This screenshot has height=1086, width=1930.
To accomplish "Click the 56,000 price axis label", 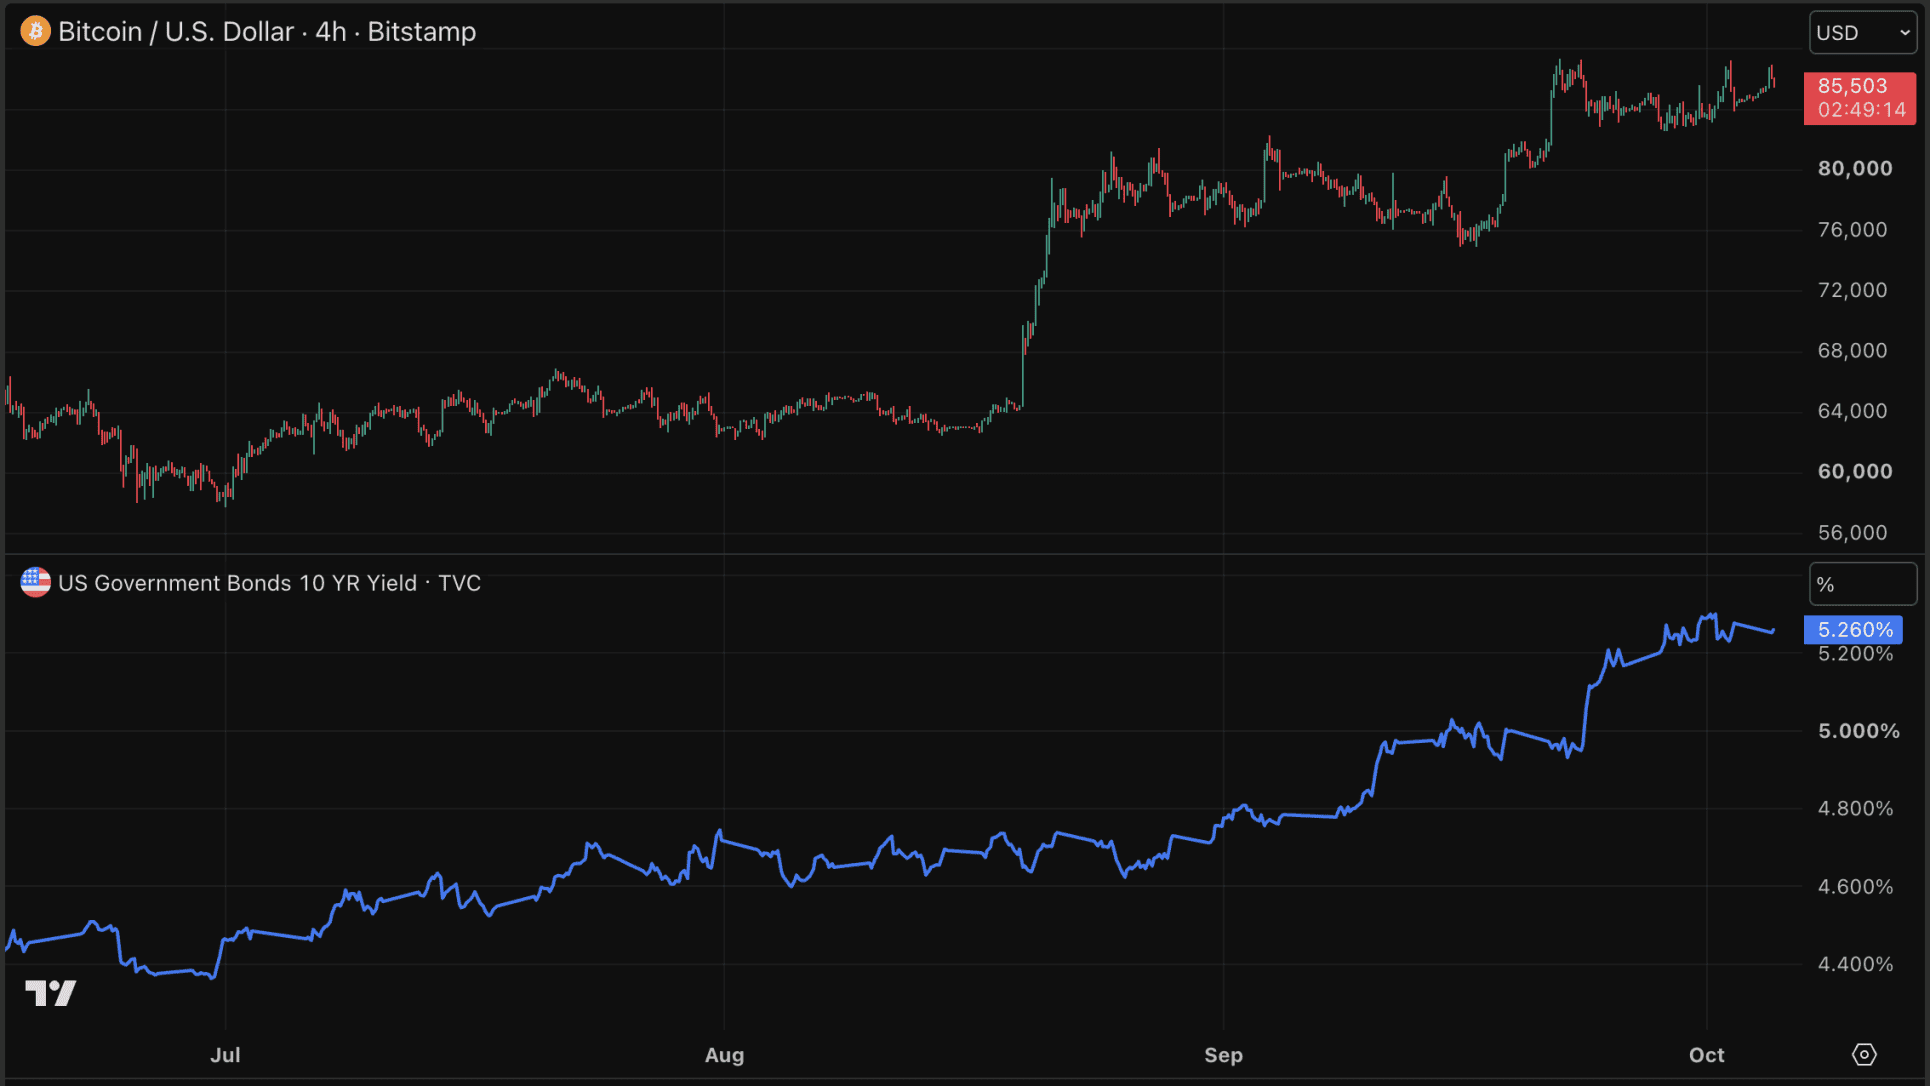I will [1852, 532].
